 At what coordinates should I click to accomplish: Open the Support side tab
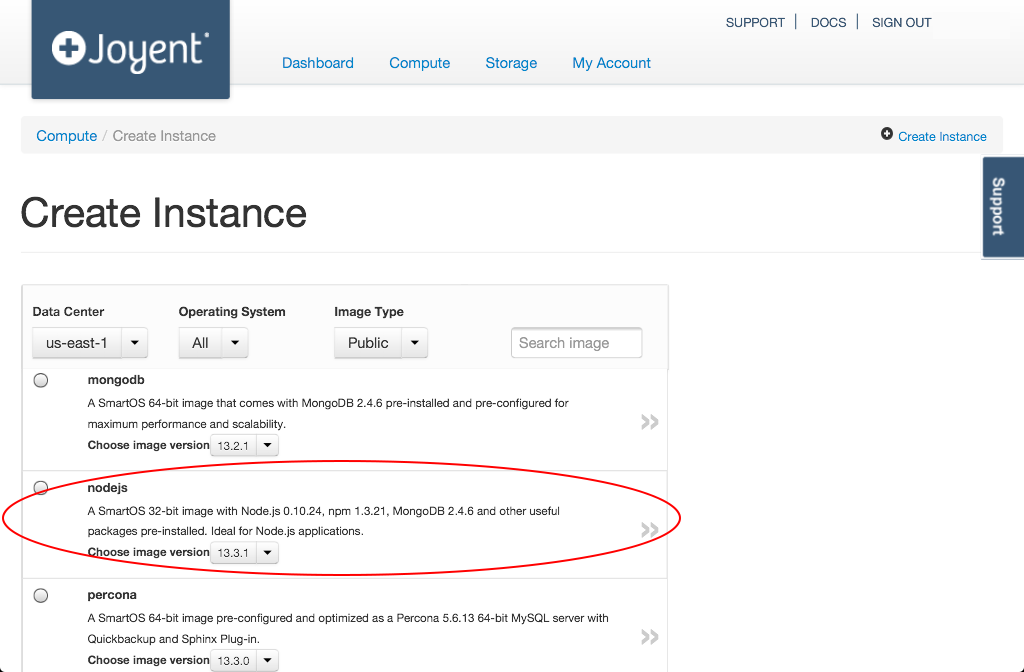pos(1003,207)
